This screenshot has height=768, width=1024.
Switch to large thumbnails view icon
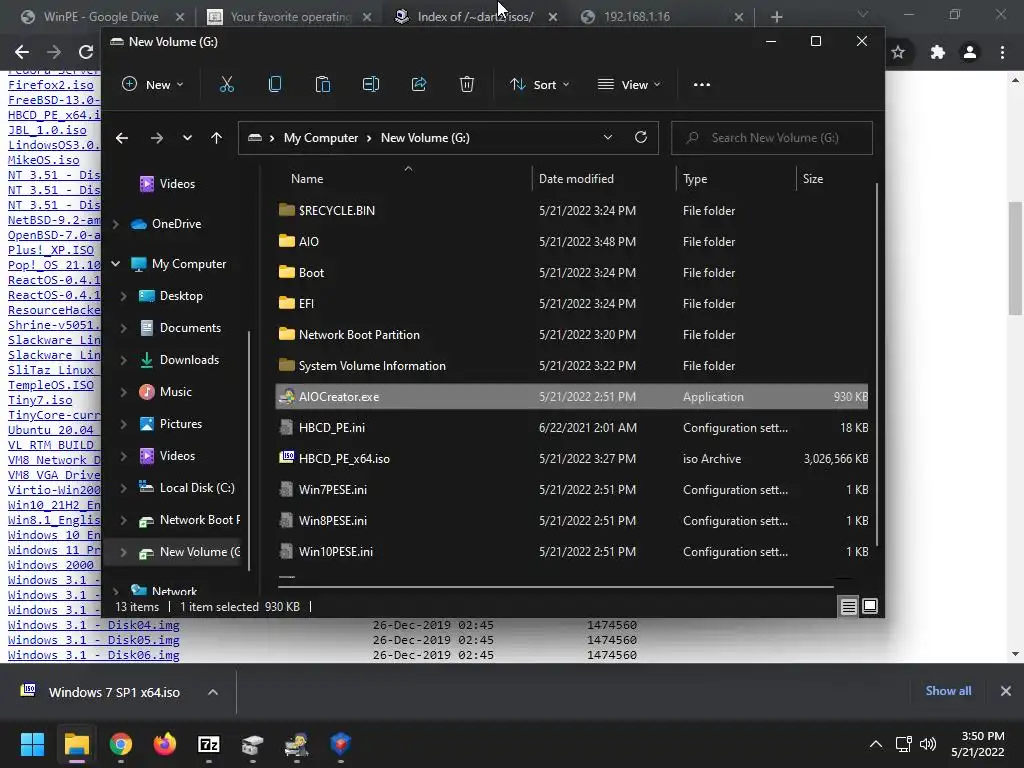tap(870, 607)
